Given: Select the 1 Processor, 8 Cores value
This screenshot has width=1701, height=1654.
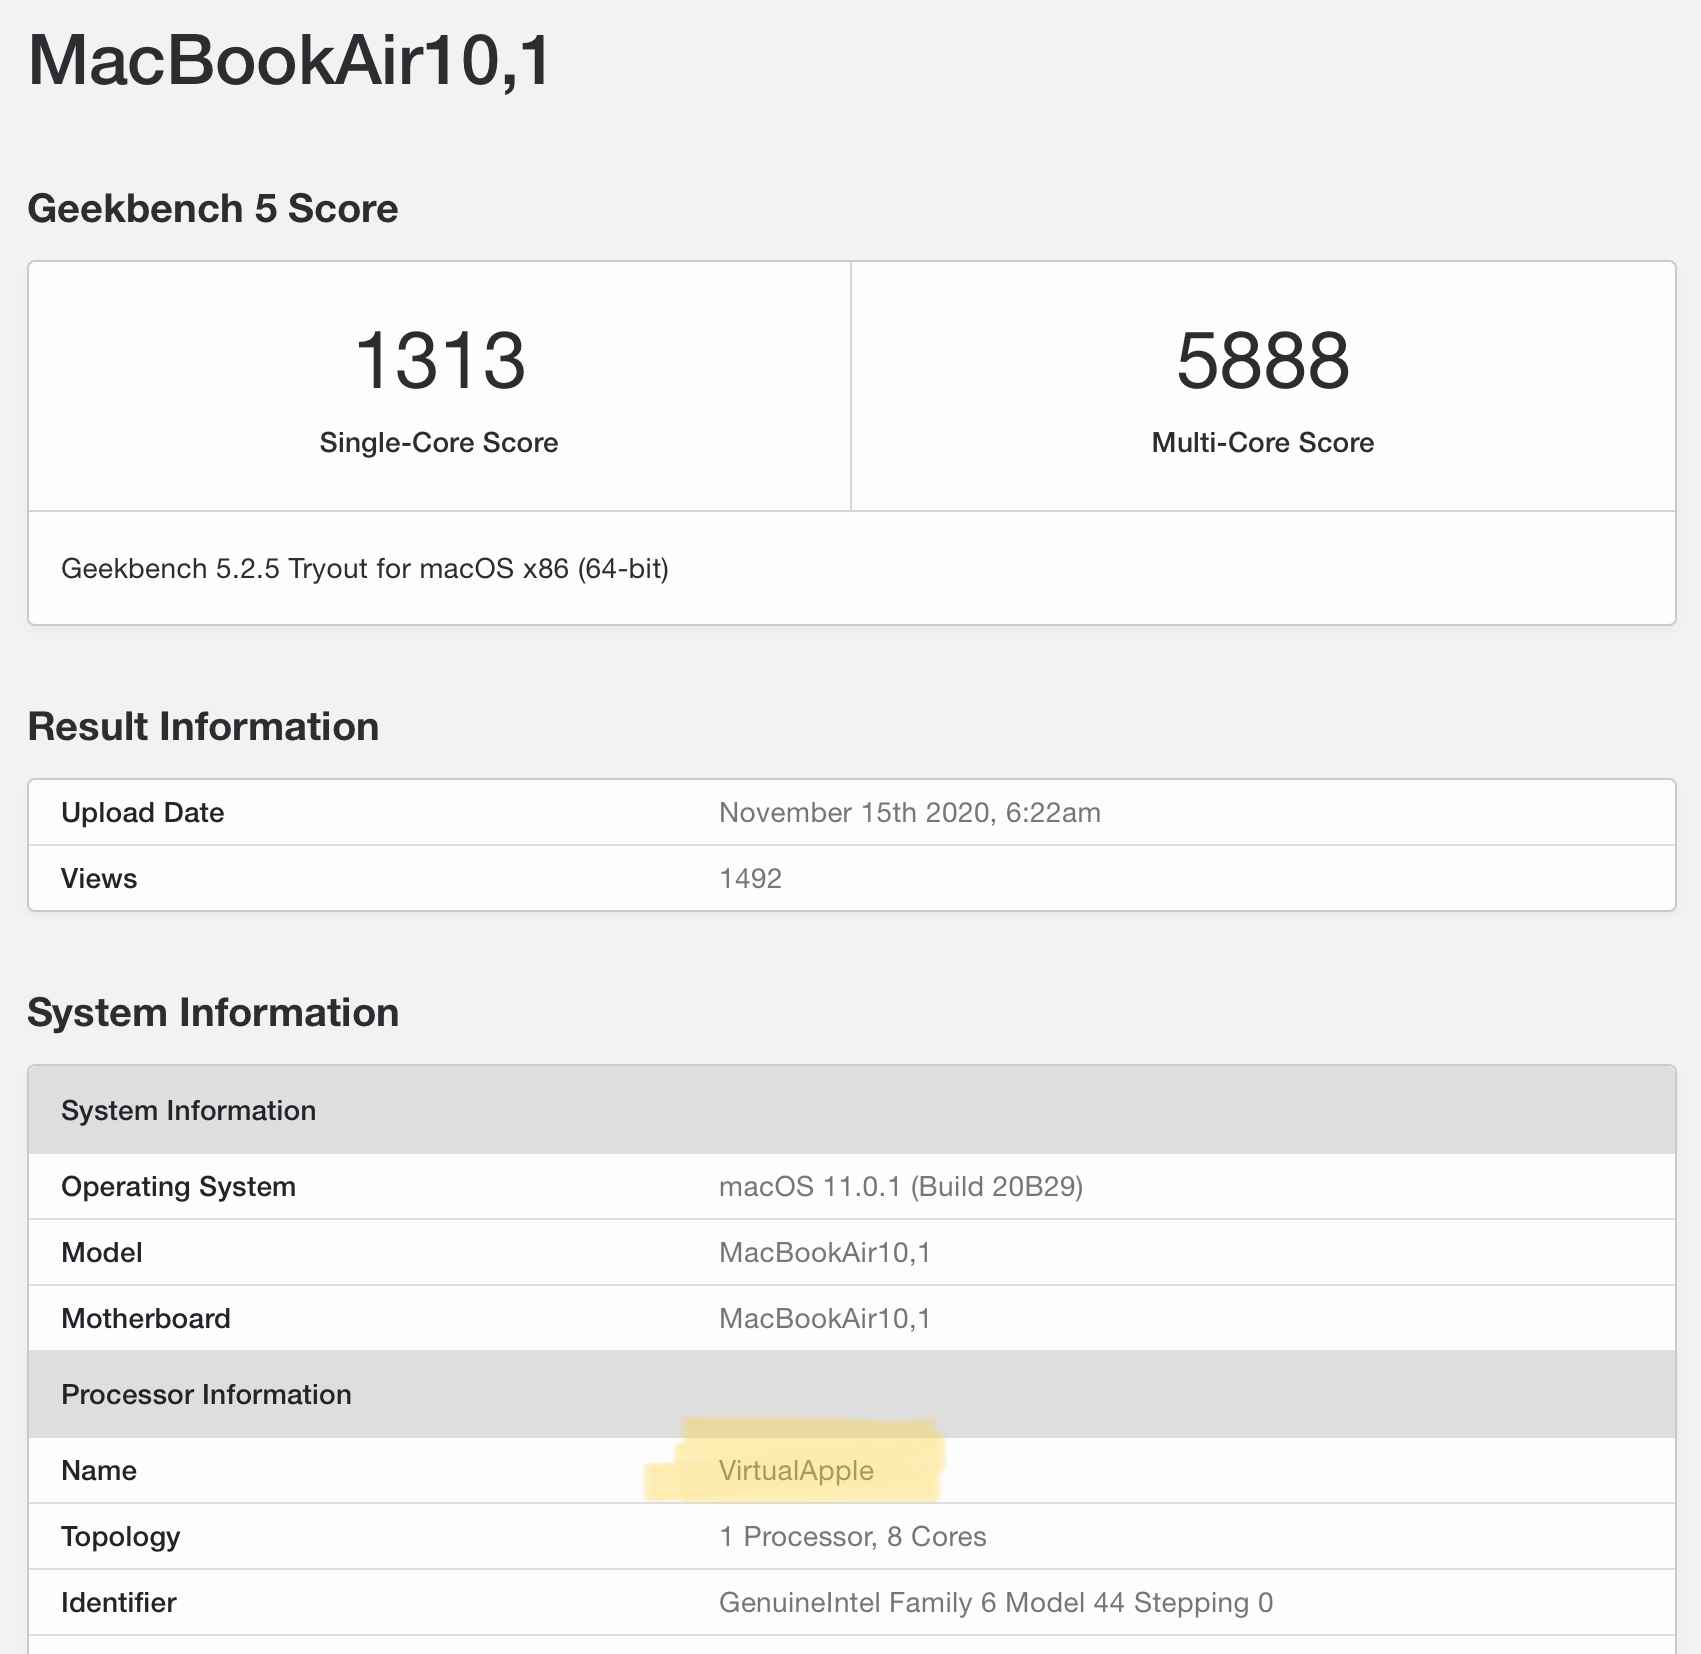Looking at the screenshot, I should click(x=853, y=1537).
